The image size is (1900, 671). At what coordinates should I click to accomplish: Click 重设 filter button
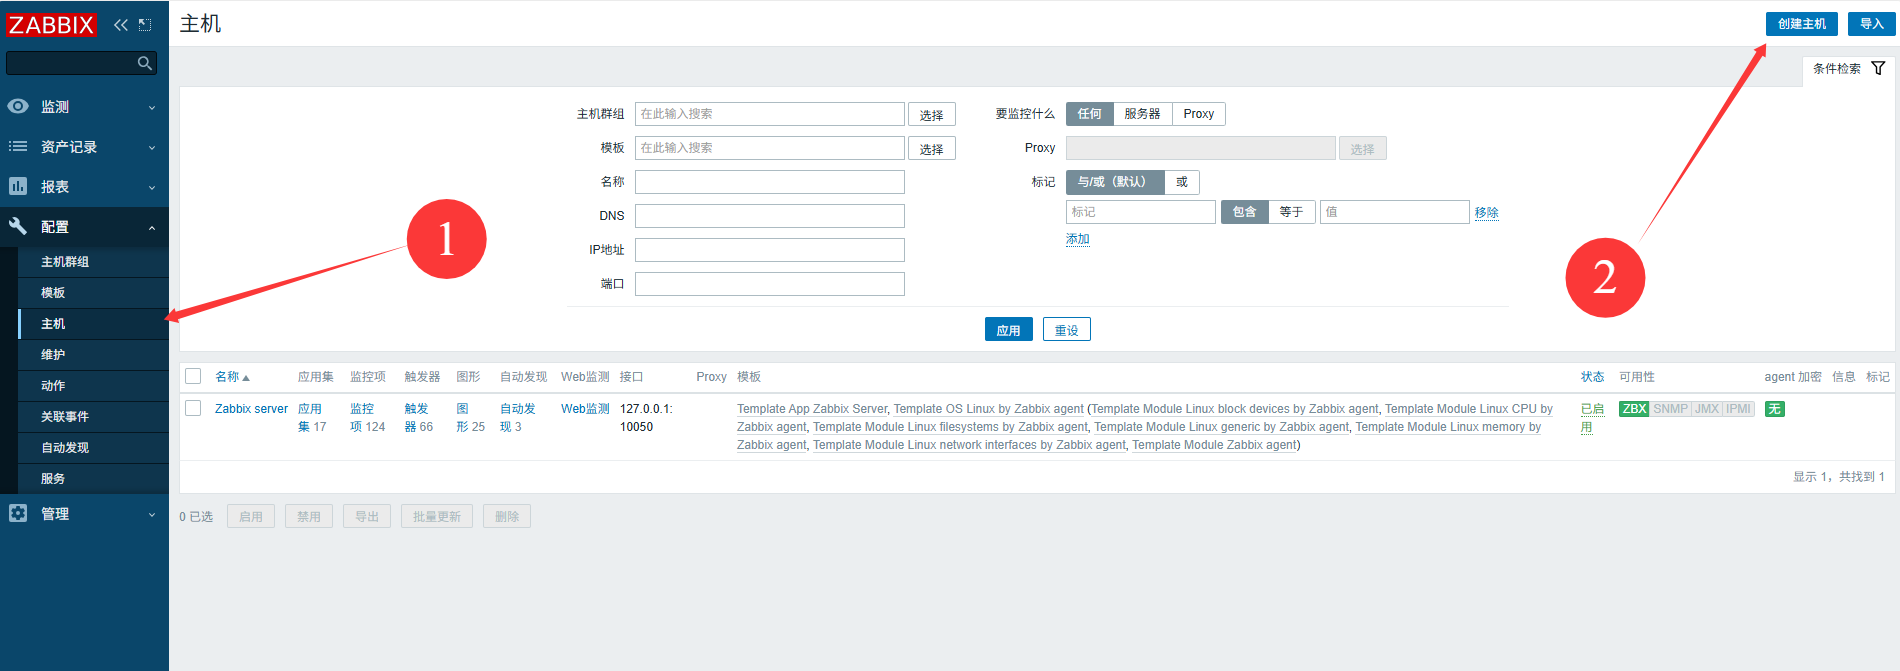coord(1066,330)
